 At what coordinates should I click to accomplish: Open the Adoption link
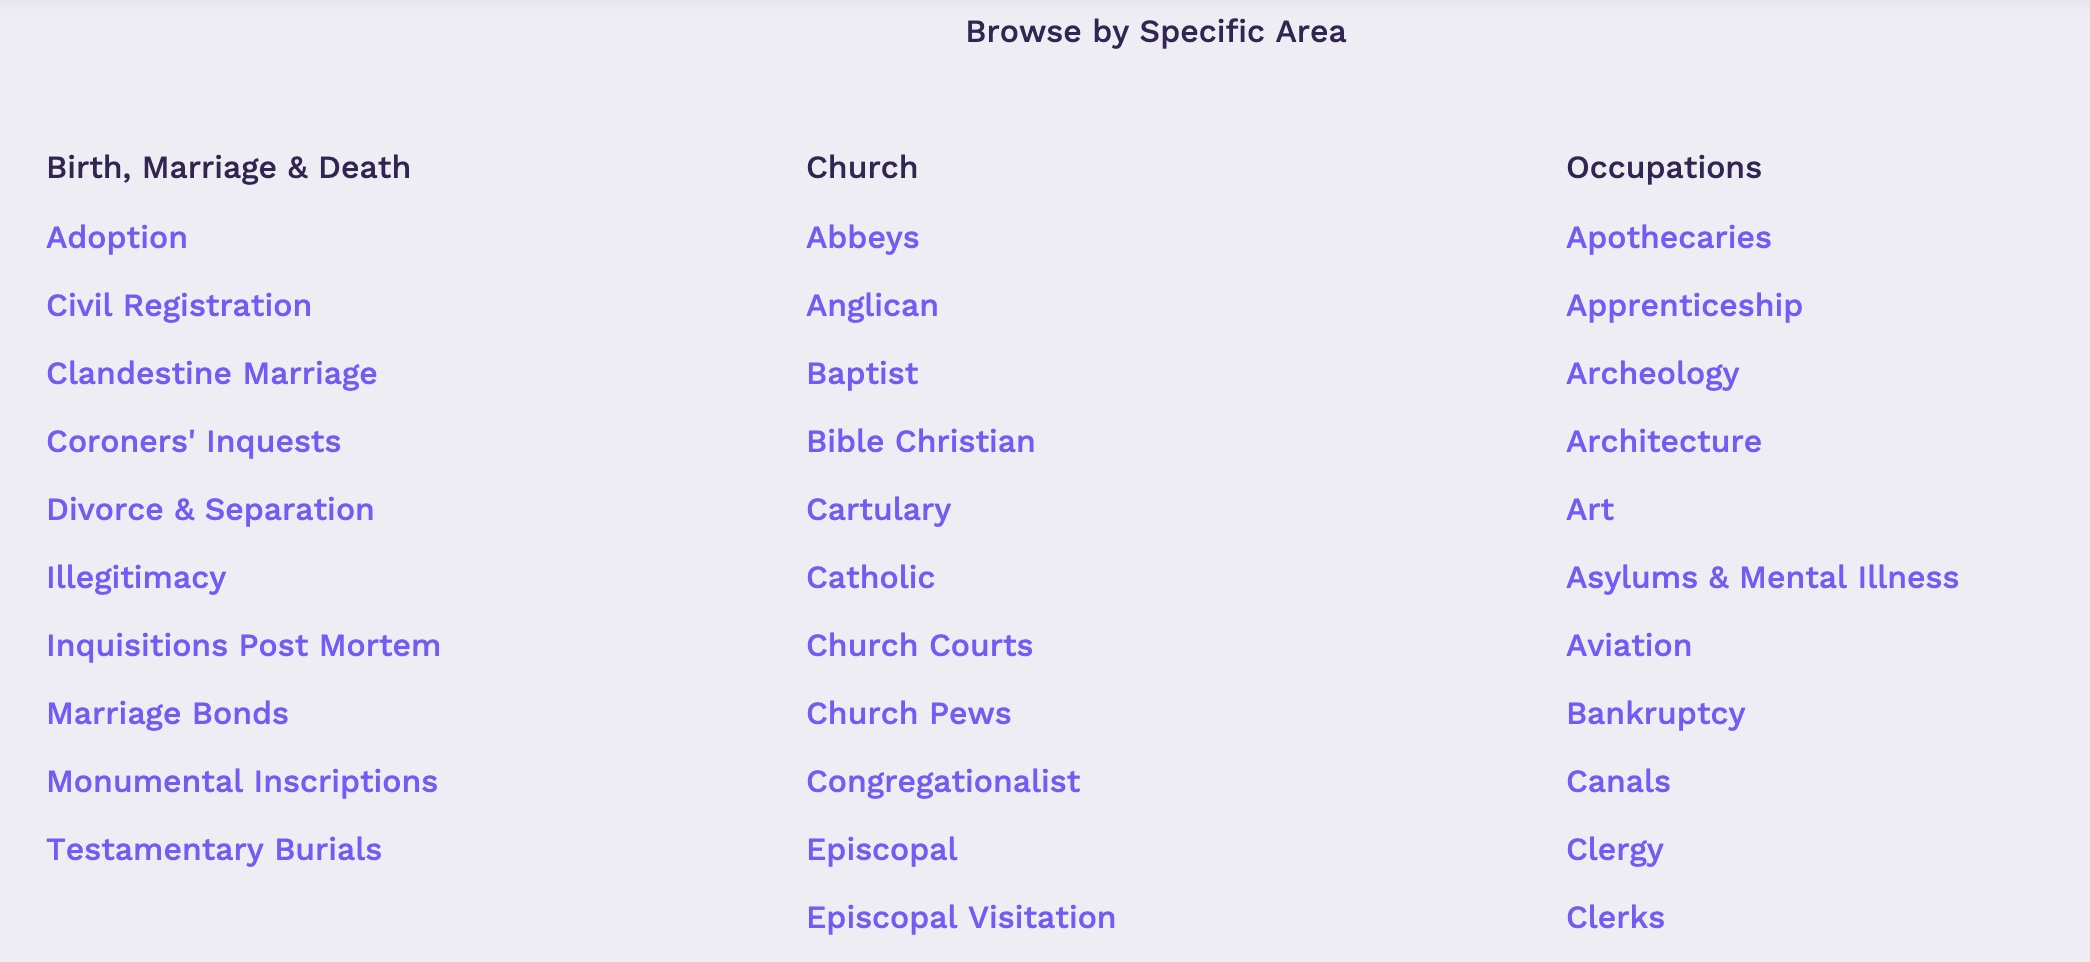pyautogui.click(x=117, y=238)
